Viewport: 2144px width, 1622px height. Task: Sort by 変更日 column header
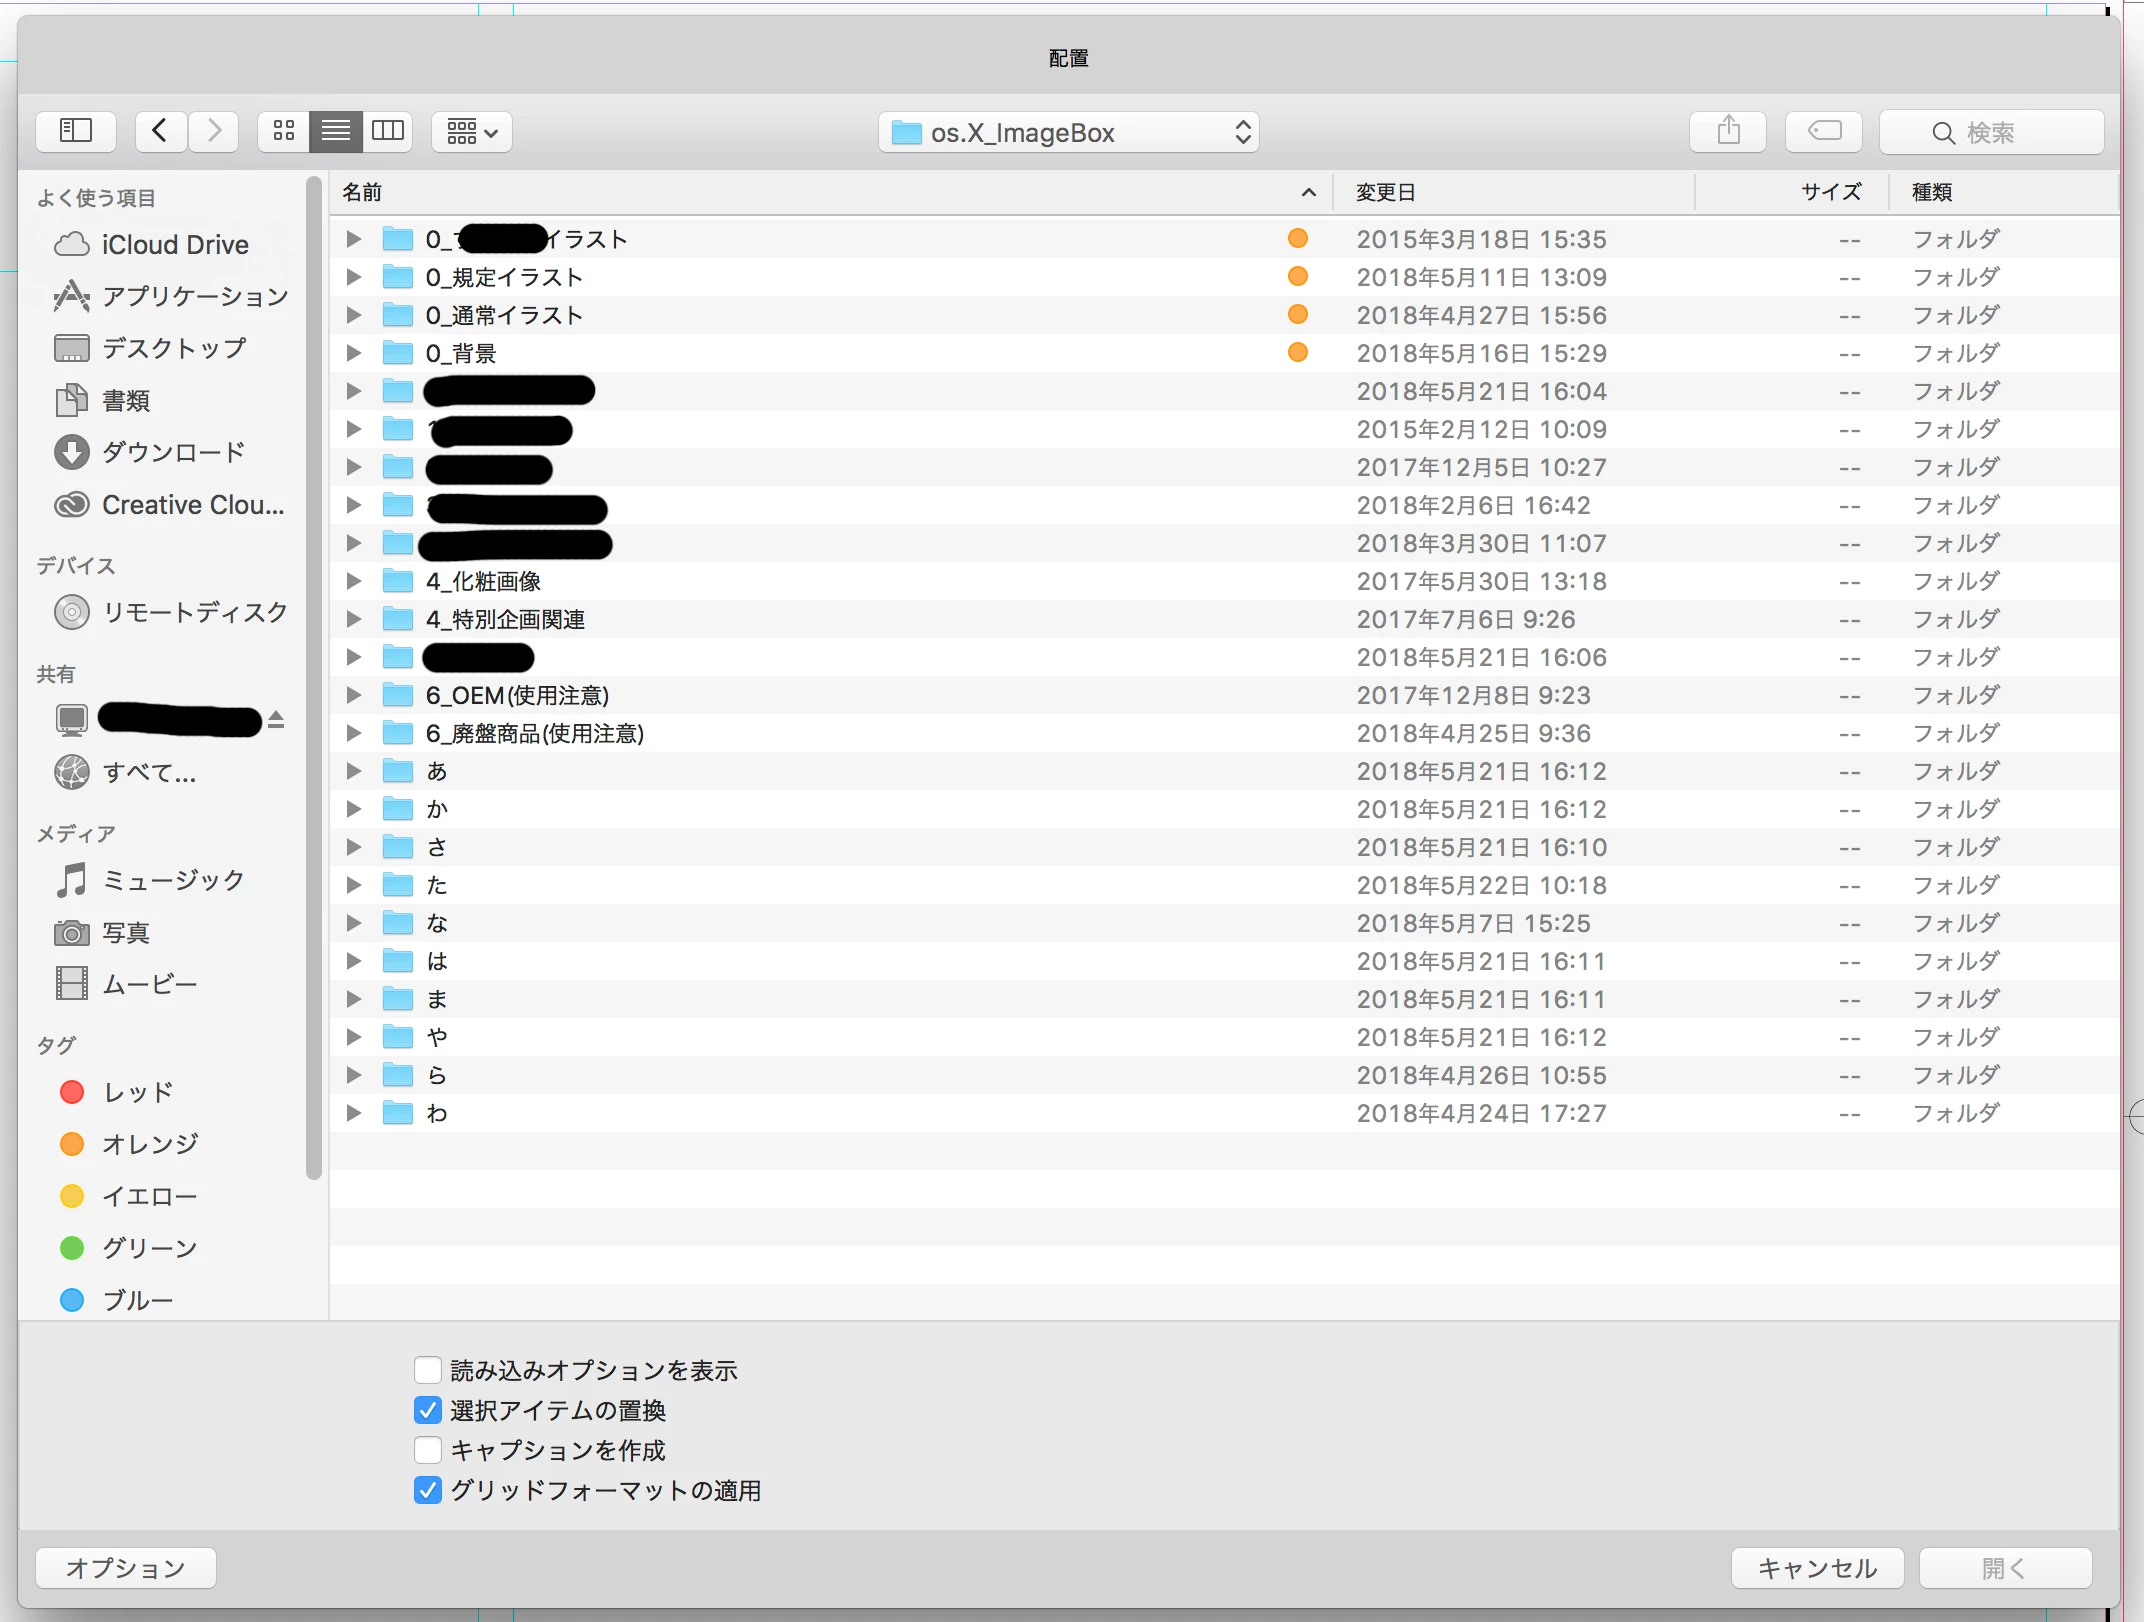click(1386, 192)
